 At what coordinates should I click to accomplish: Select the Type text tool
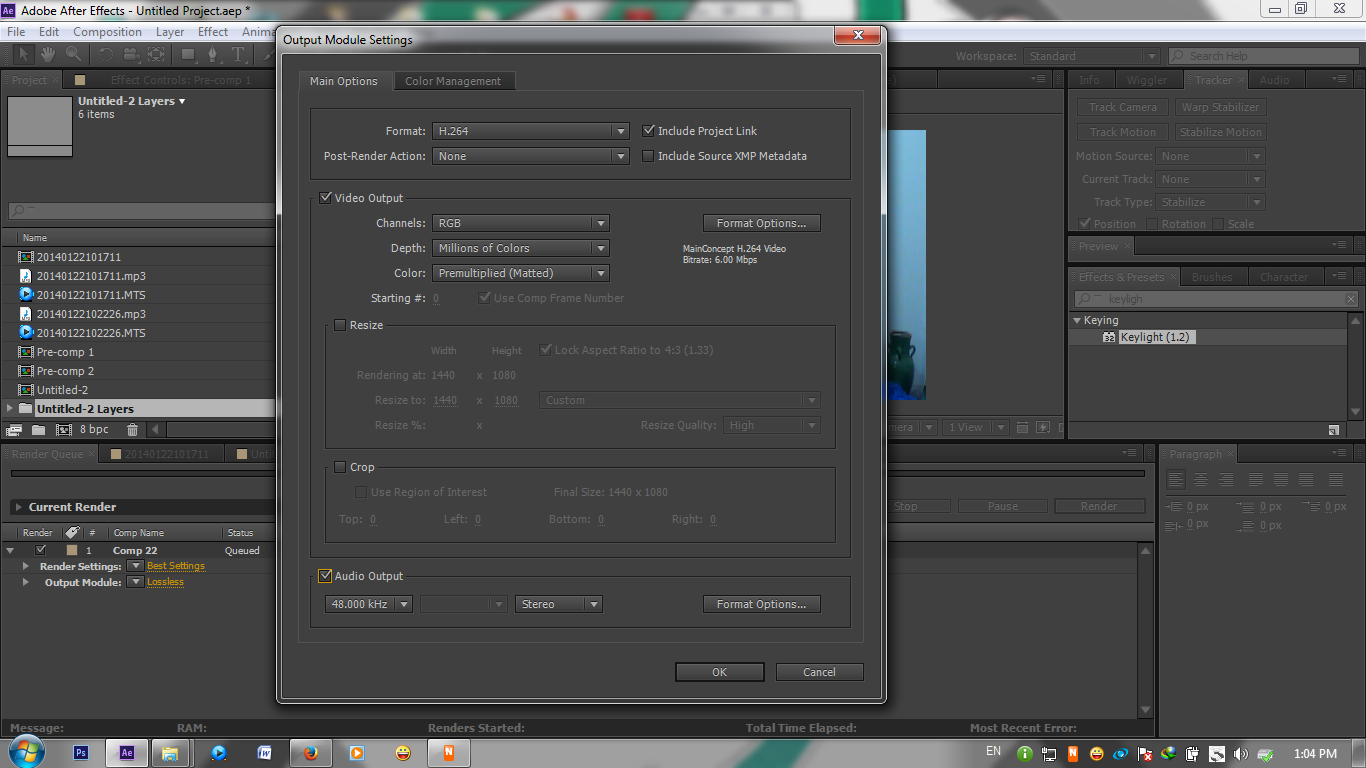(239, 54)
